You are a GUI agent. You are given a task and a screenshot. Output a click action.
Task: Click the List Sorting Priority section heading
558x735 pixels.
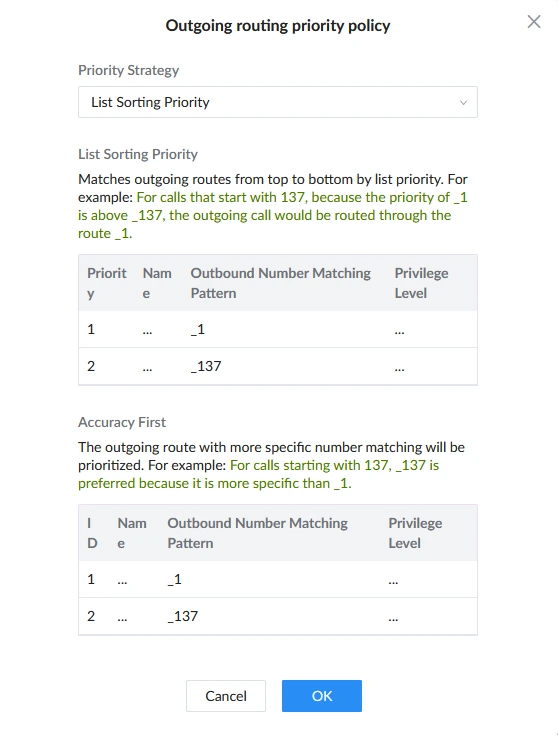click(138, 154)
